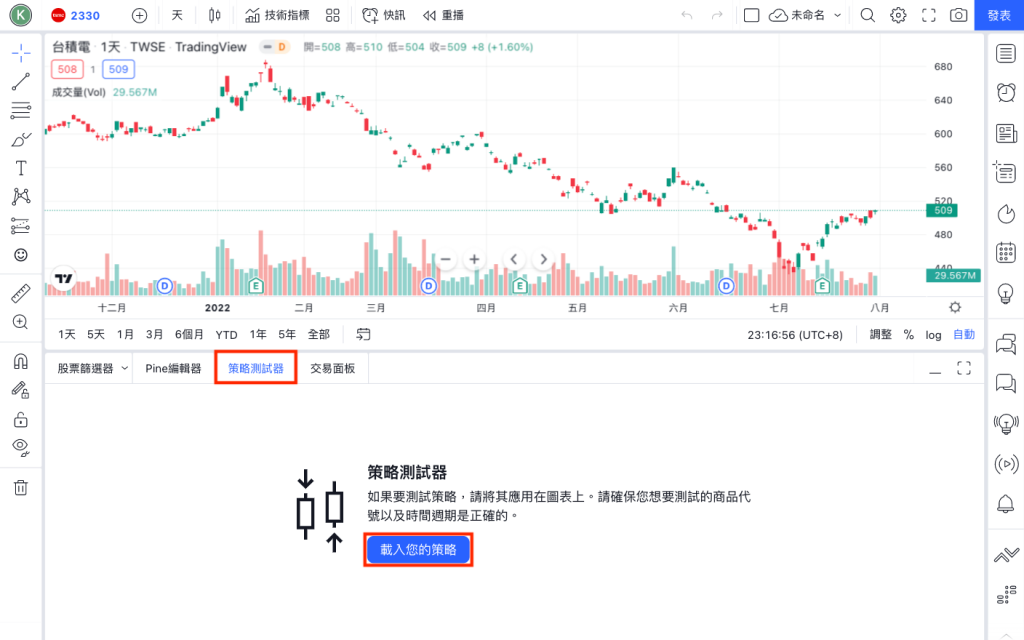
Task: Click the redo arrow
Action: 717,15
